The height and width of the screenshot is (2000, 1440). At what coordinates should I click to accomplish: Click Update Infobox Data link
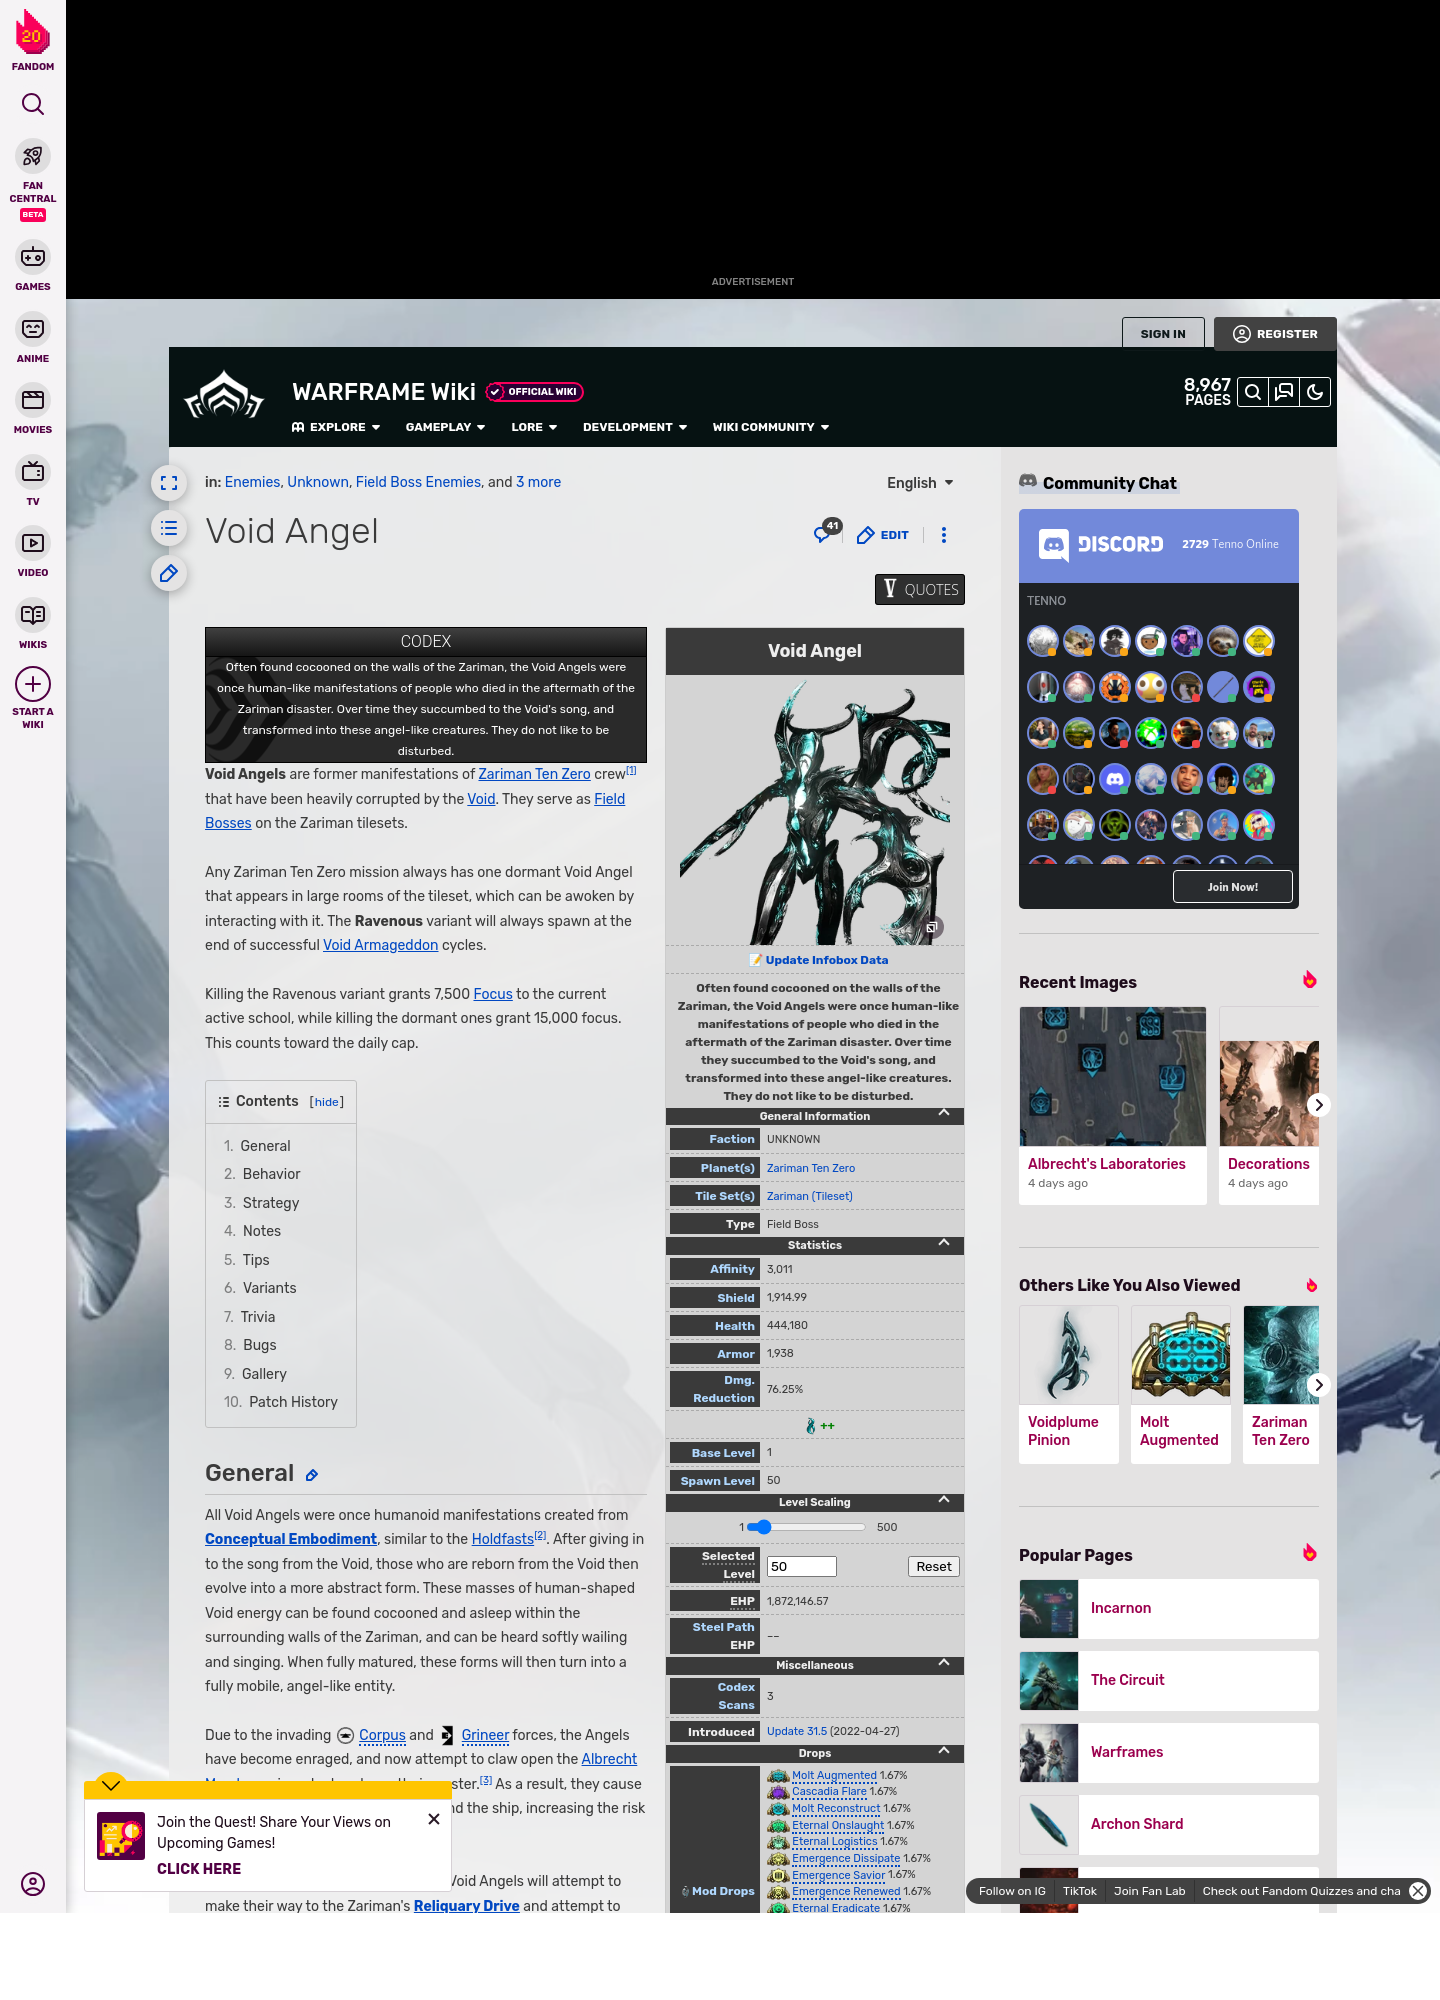[826, 960]
